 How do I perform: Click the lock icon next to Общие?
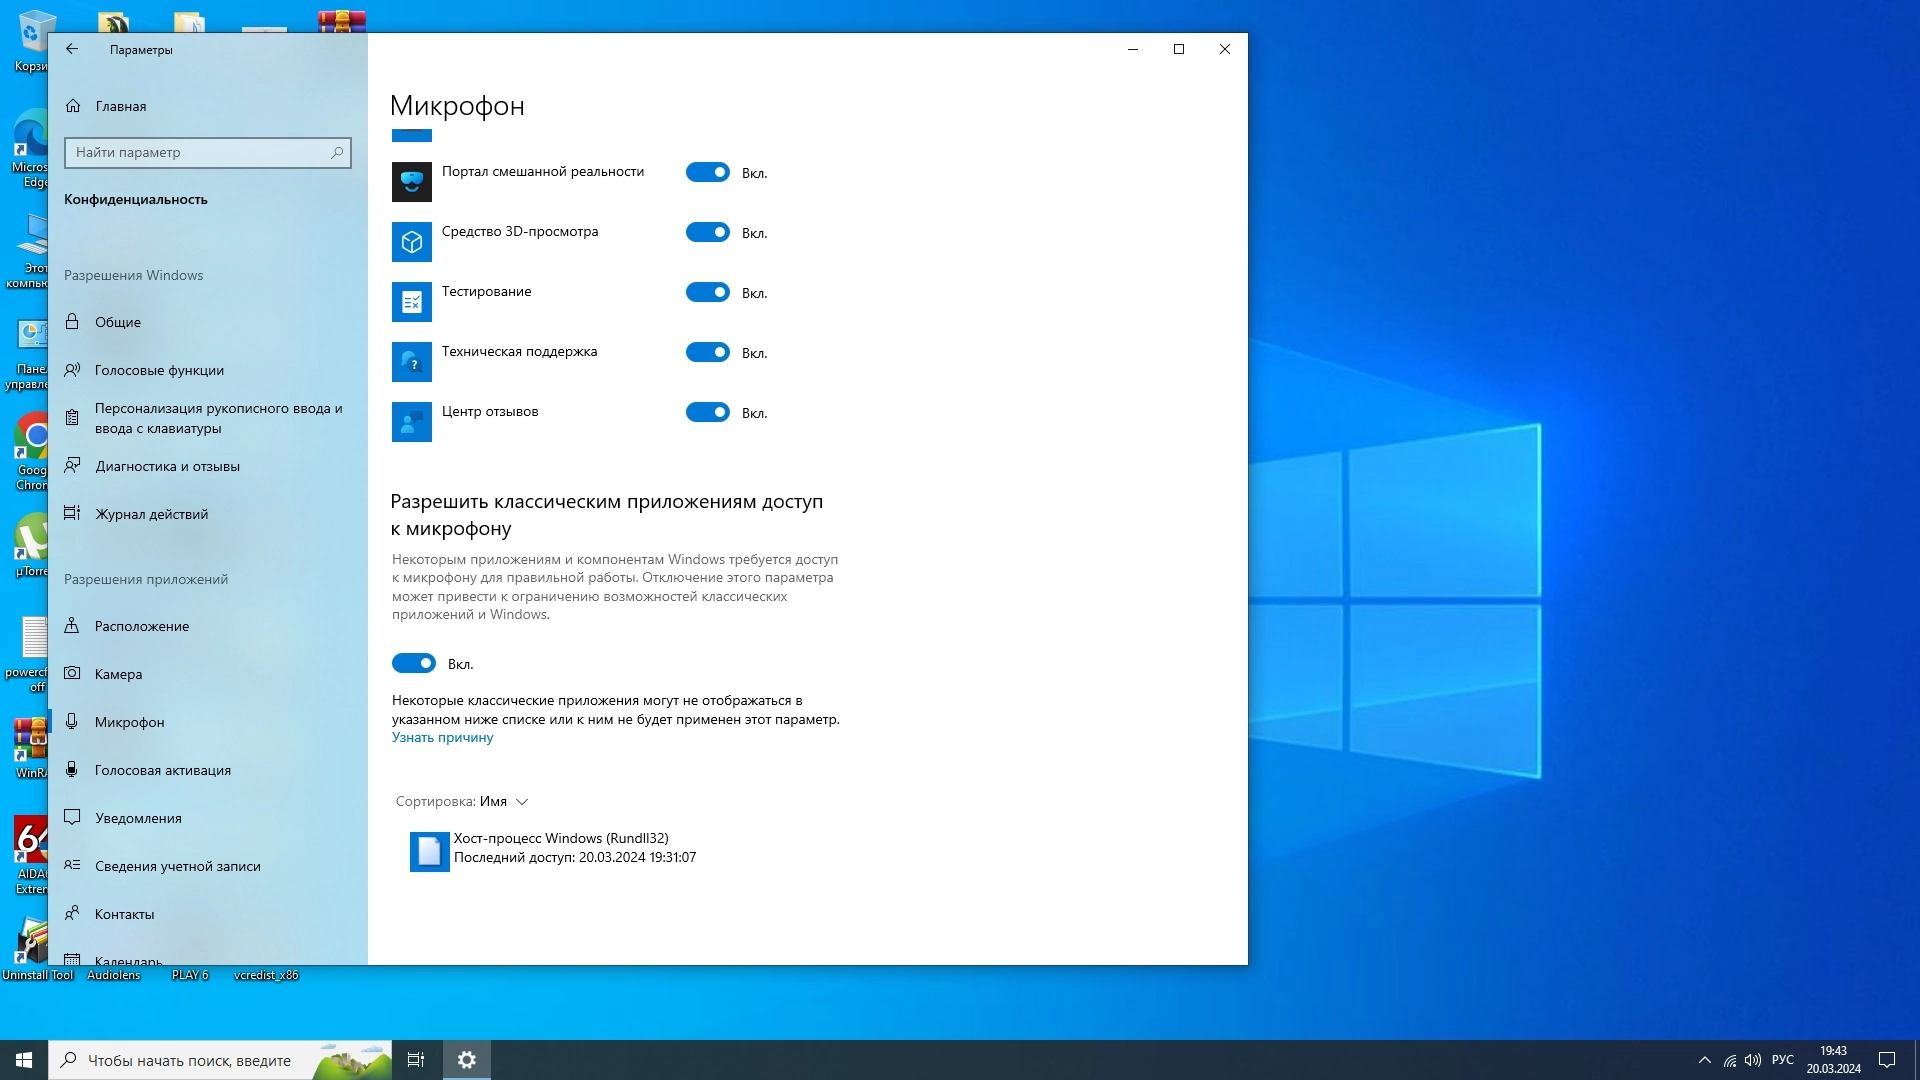point(72,321)
